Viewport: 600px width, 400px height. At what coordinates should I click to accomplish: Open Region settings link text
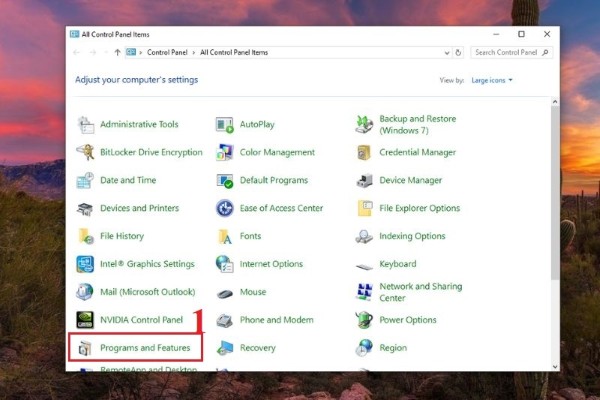[393, 348]
